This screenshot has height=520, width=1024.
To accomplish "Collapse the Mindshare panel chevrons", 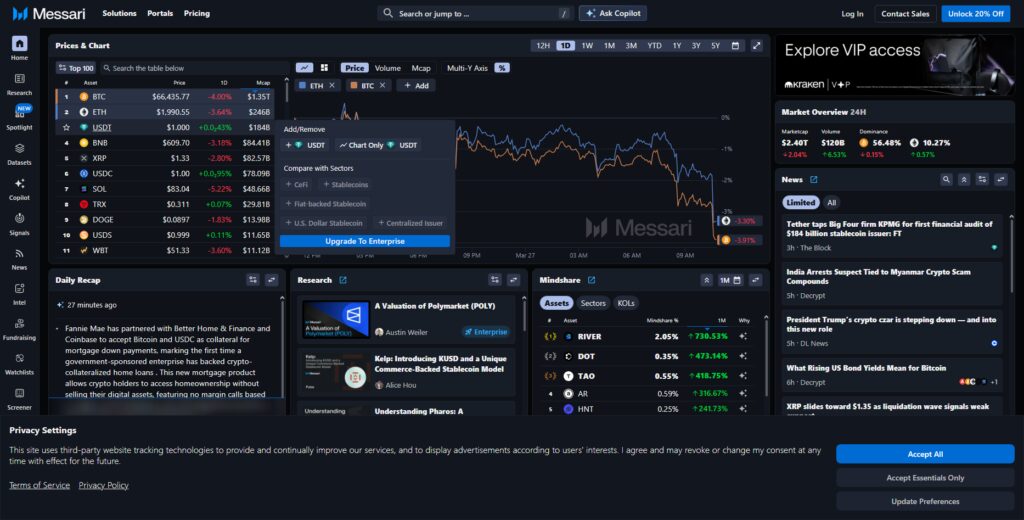I will [706, 280].
